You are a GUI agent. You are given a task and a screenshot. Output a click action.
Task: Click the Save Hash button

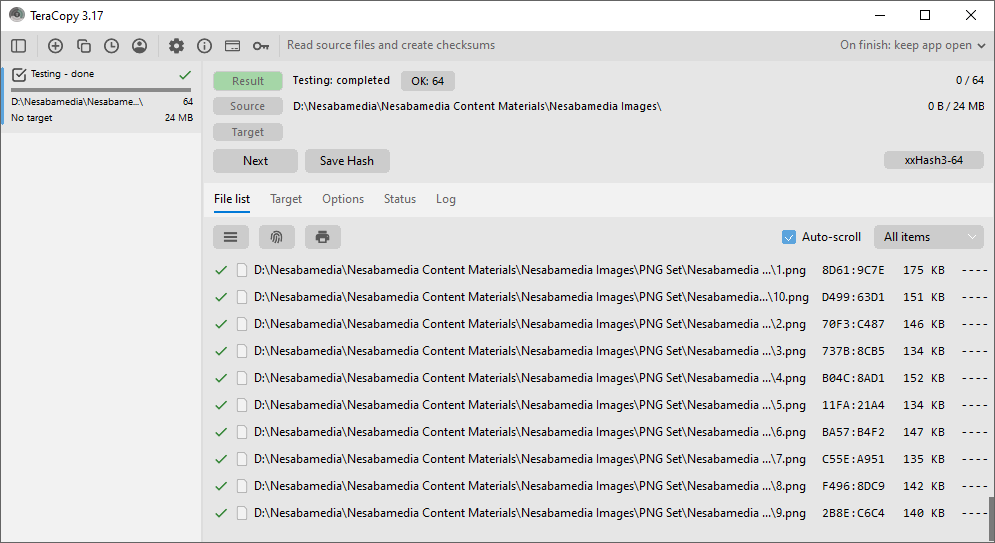pos(346,161)
